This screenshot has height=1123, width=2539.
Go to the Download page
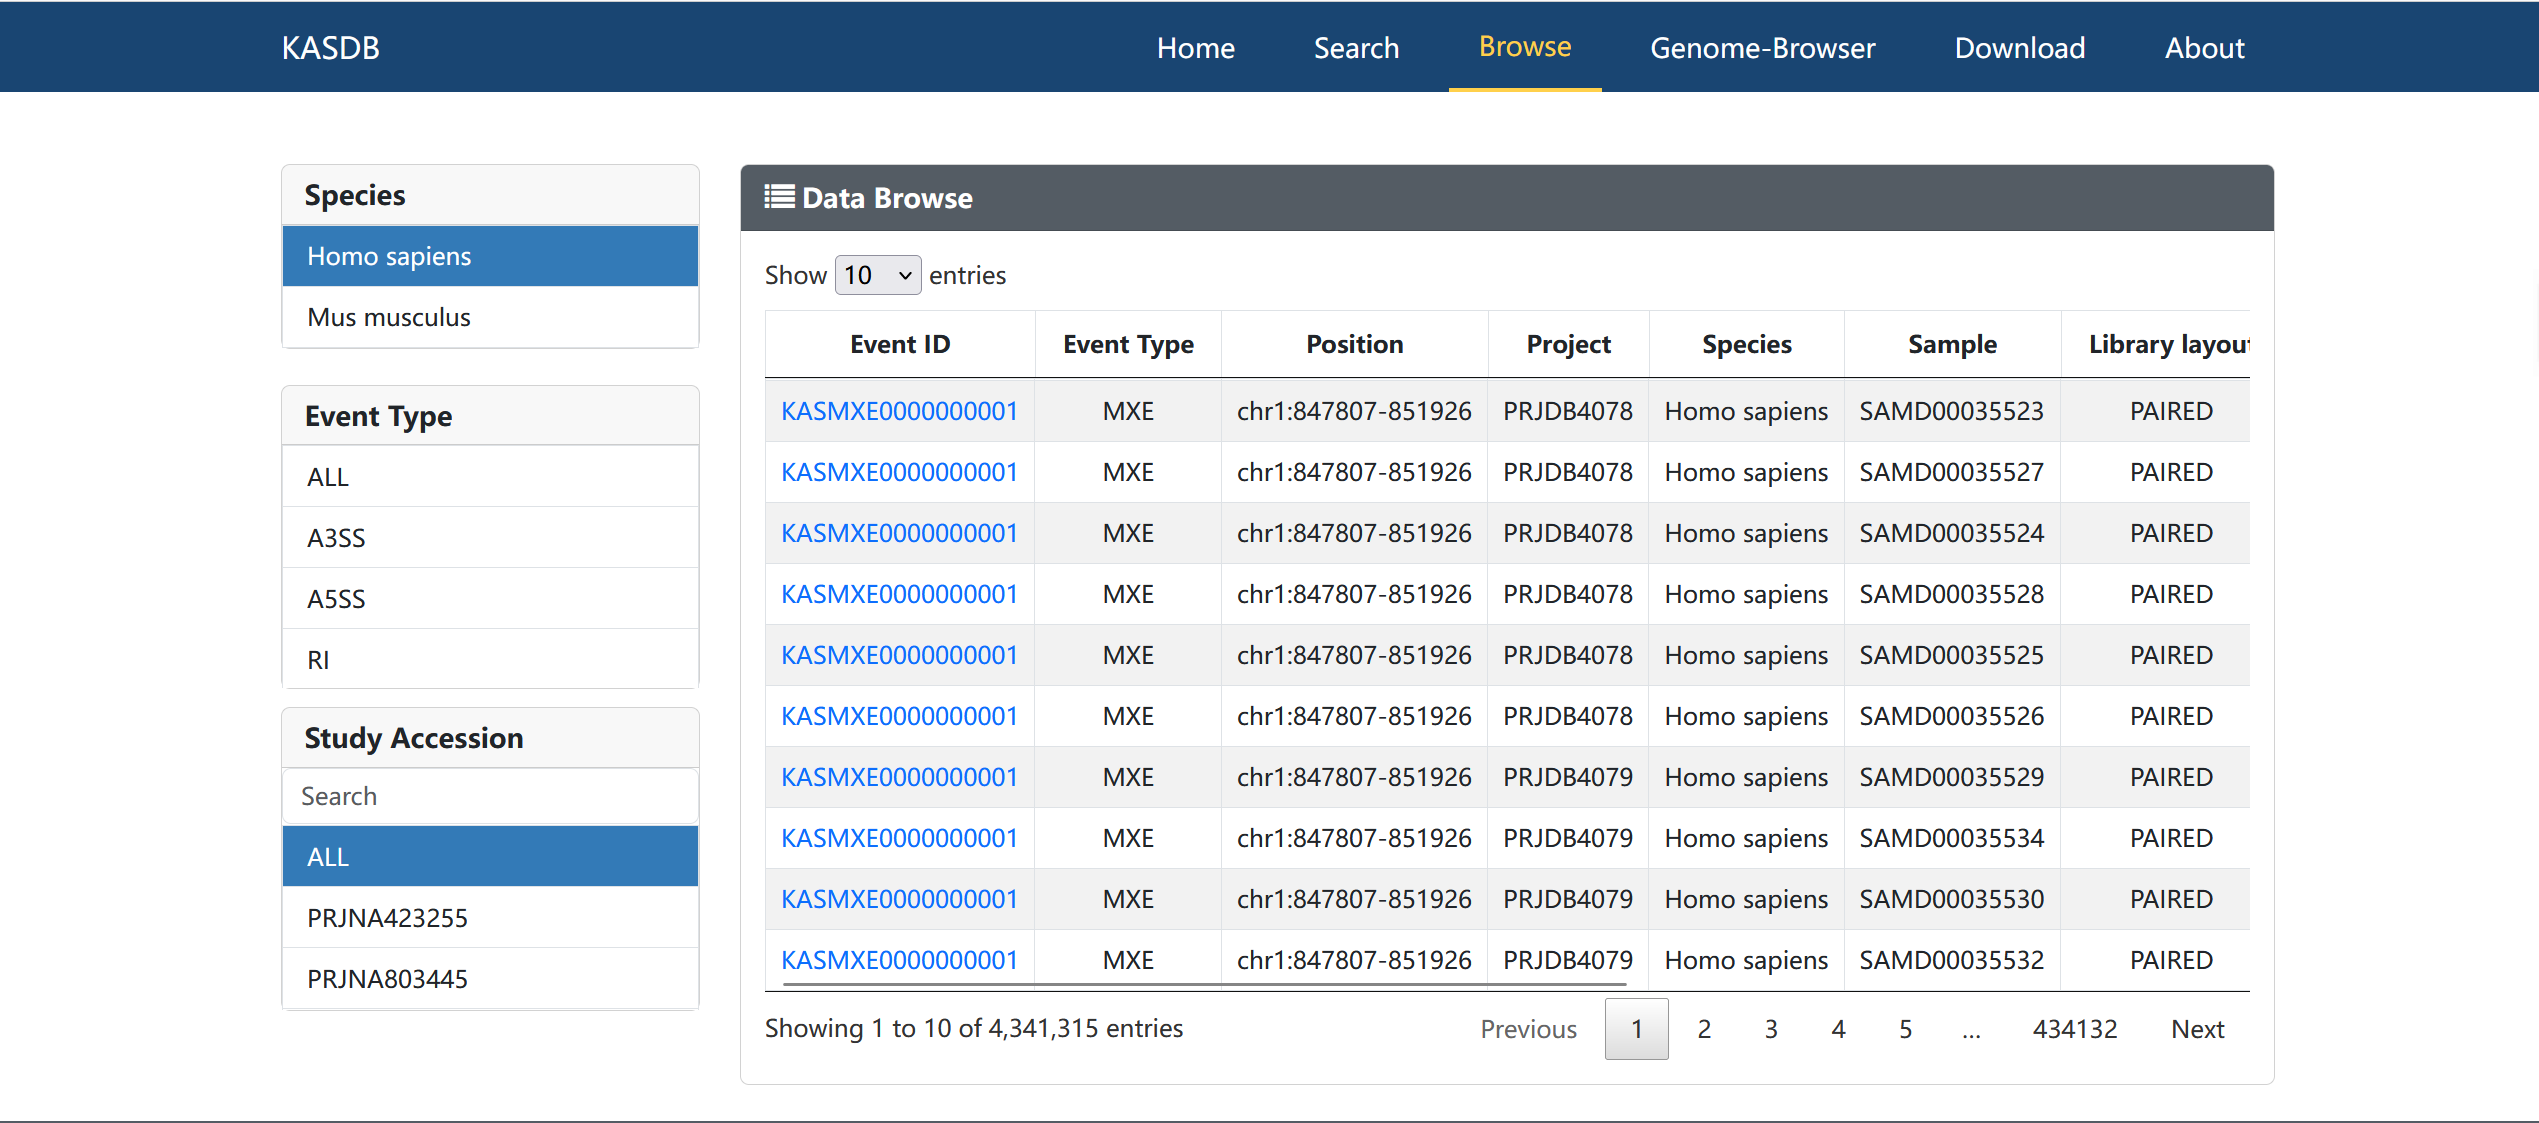pos(2019,48)
